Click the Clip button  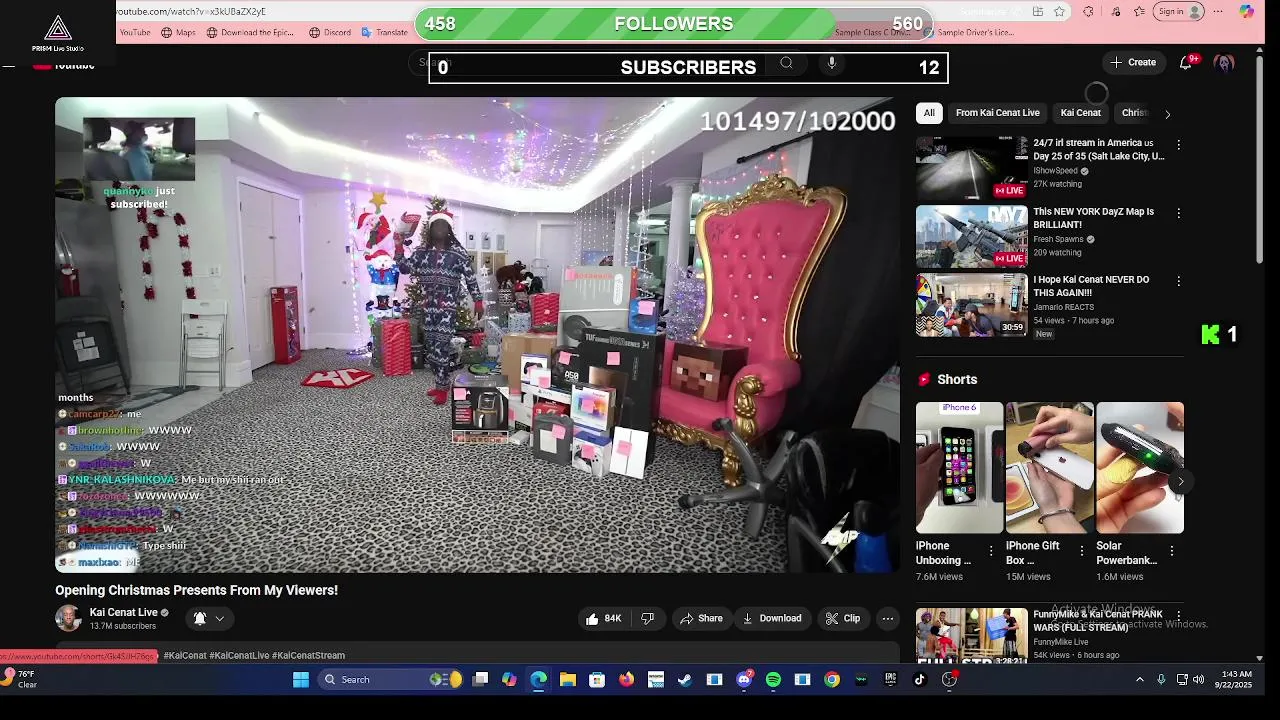pyautogui.click(x=842, y=618)
